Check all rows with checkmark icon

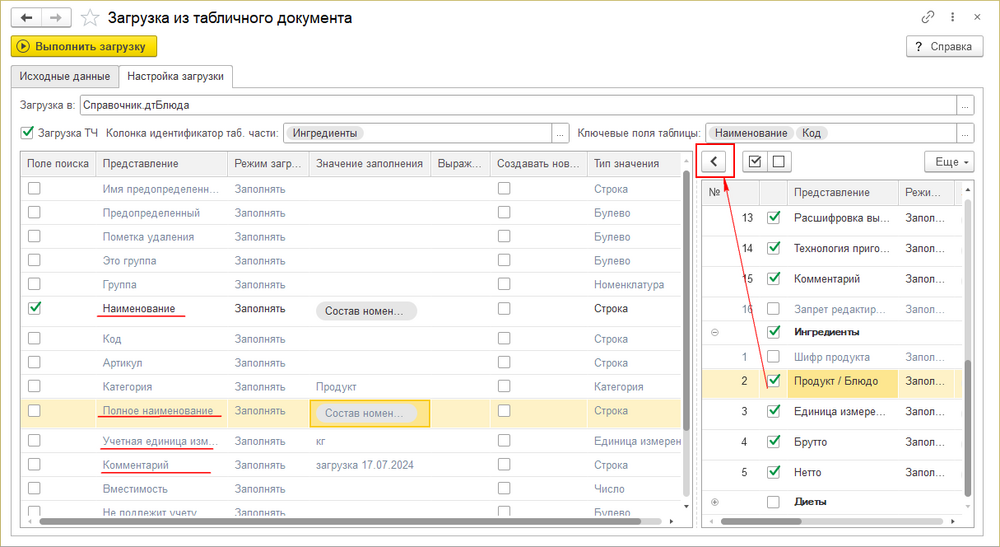pyautogui.click(x=755, y=161)
